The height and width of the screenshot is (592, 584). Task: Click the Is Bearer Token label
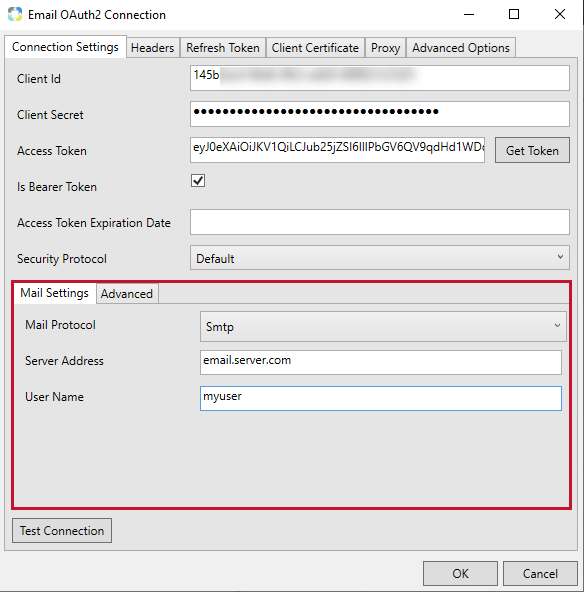[57, 187]
